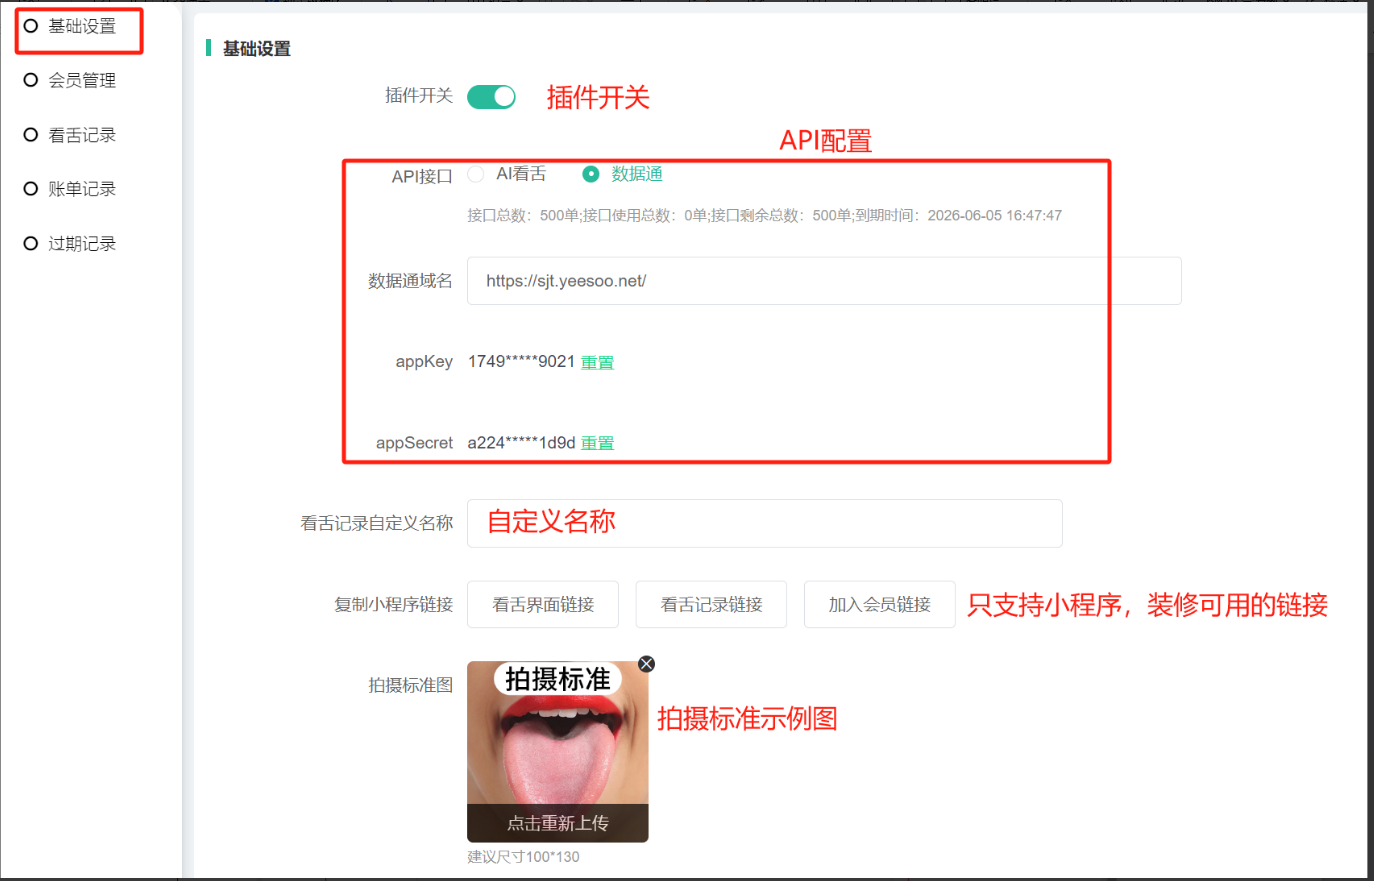Image resolution: width=1374 pixels, height=881 pixels.
Task: Click the circle icon beside 会员管理
Action: (31, 80)
